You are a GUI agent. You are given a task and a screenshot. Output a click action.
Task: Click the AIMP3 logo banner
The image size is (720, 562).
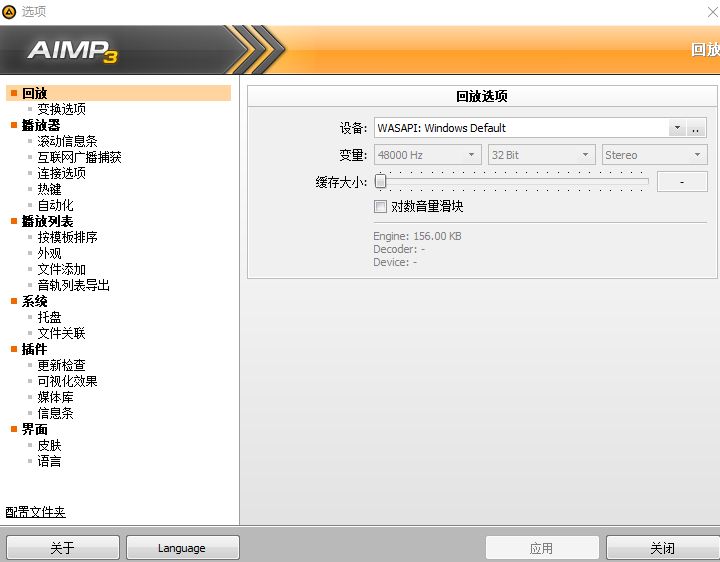click(73, 51)
